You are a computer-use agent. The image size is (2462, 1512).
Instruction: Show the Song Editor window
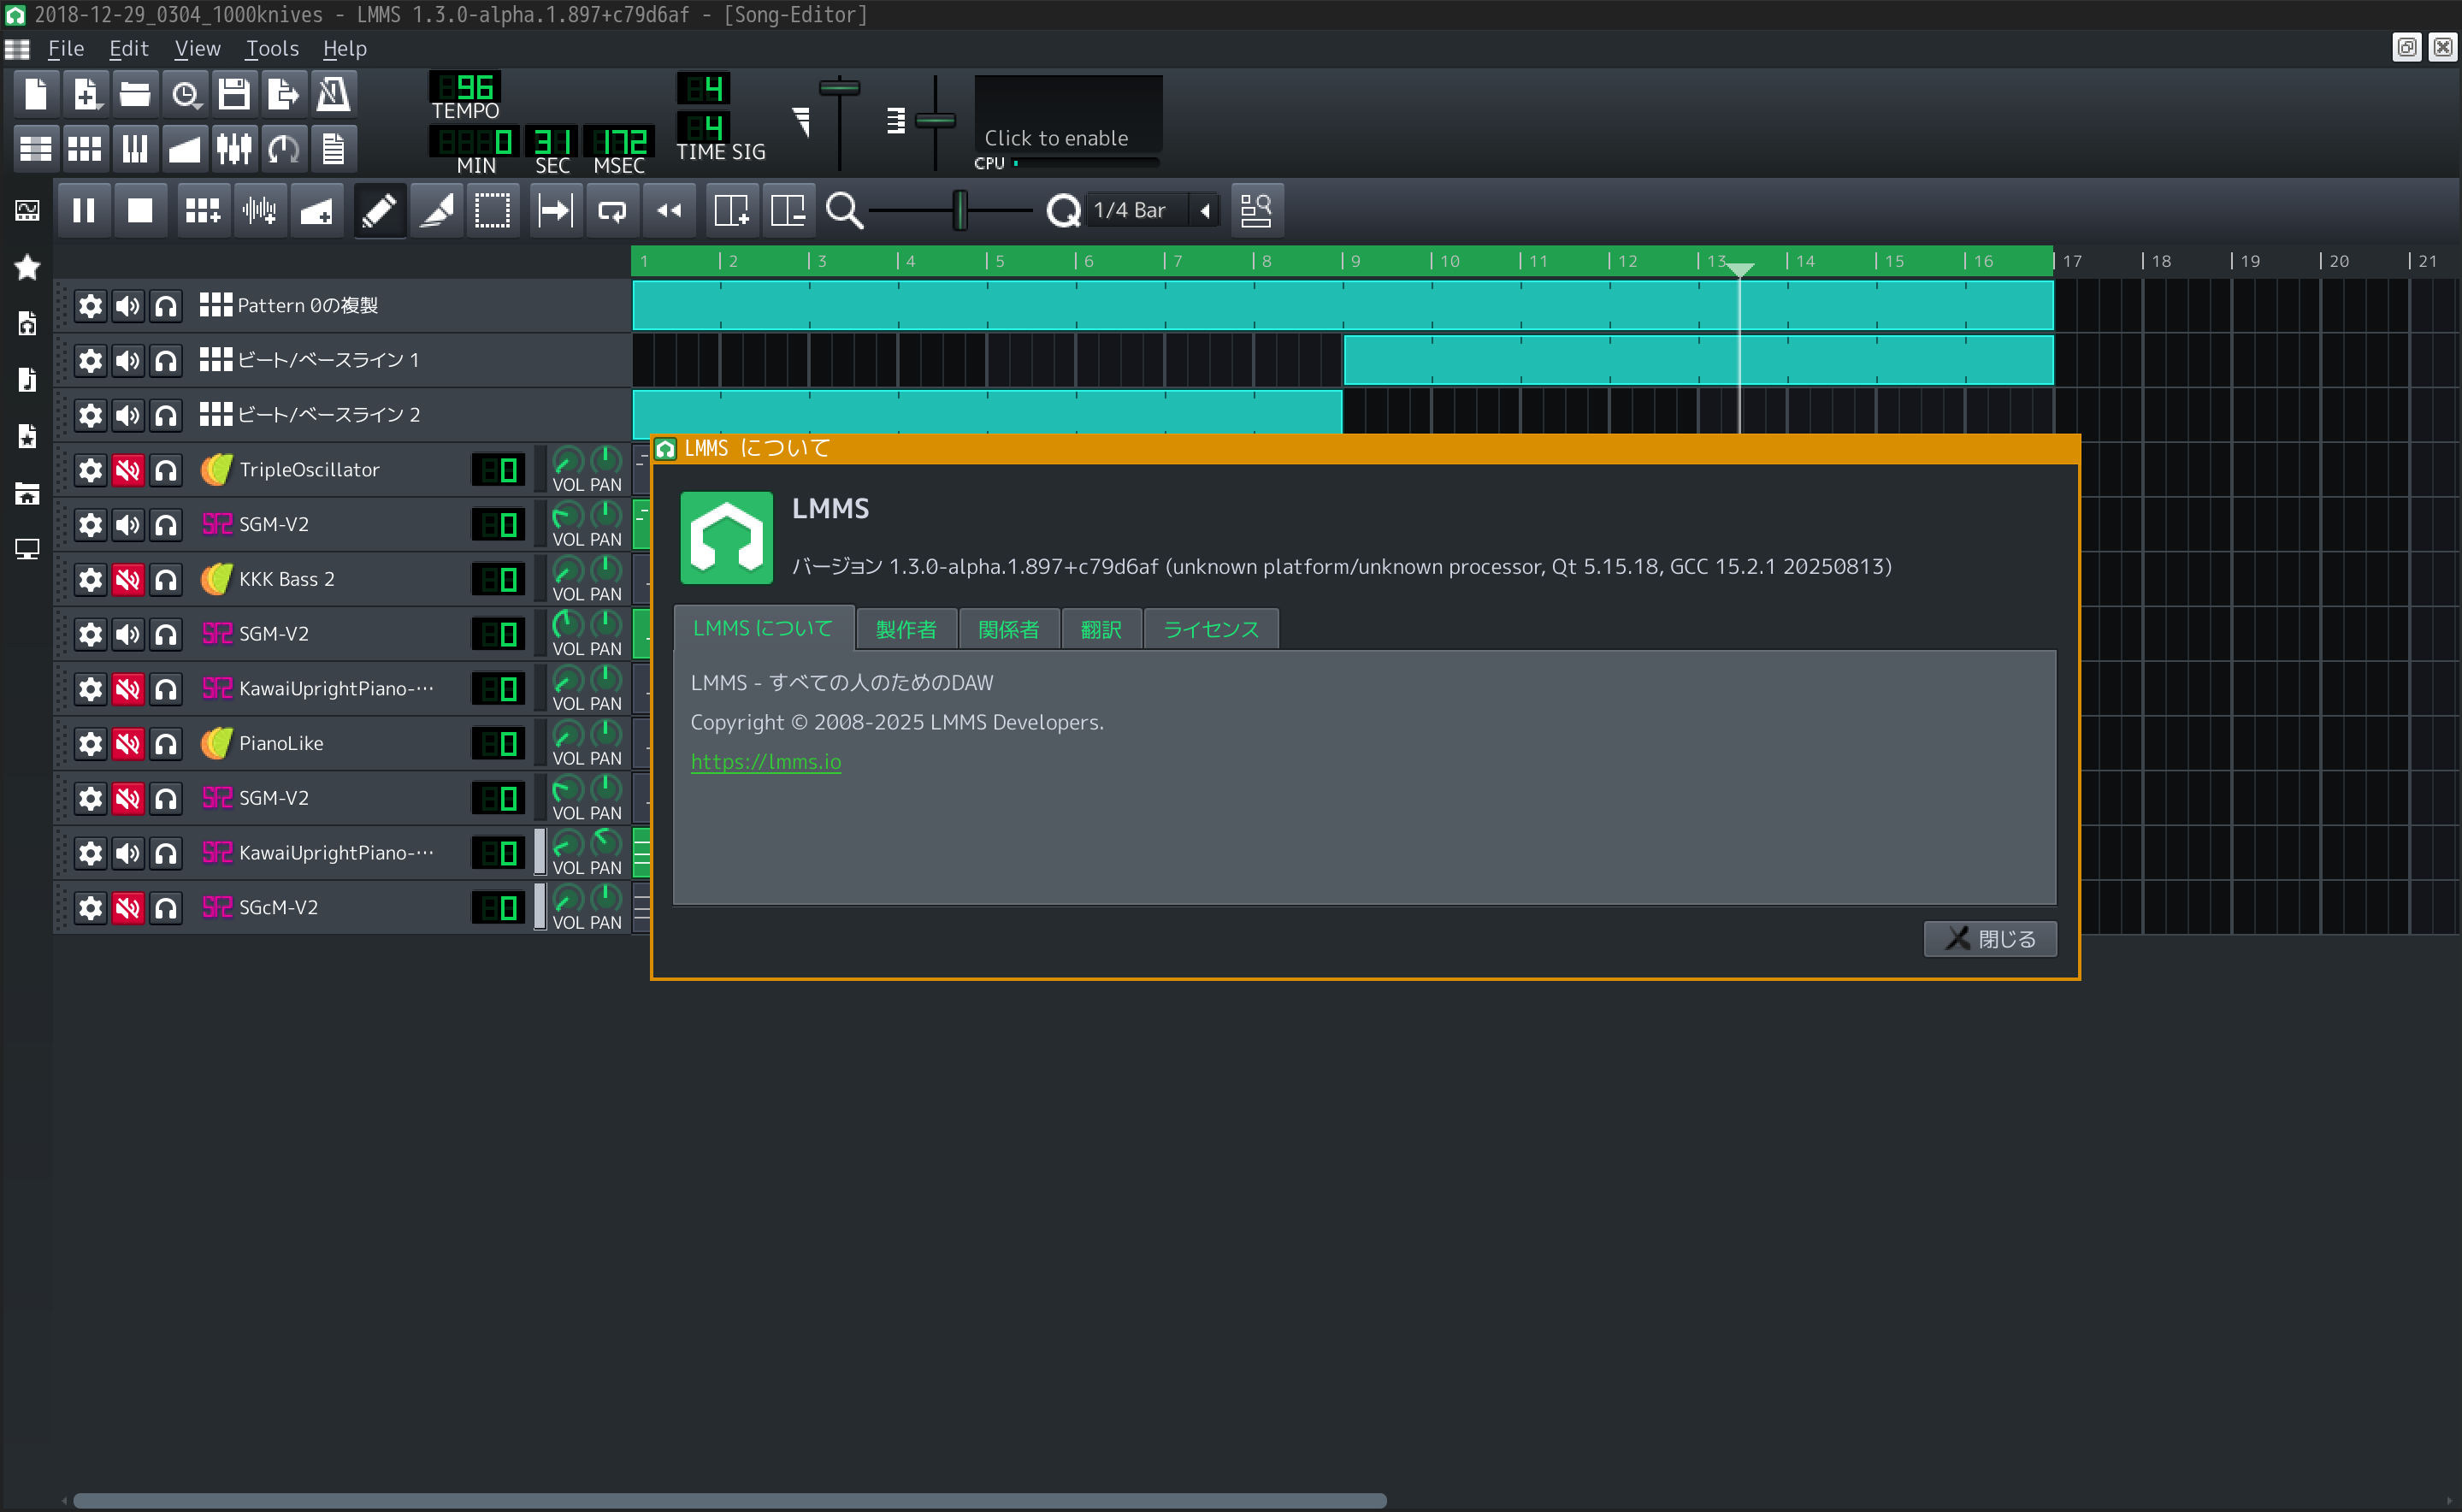pyautogui.click(x=36, y=149)
